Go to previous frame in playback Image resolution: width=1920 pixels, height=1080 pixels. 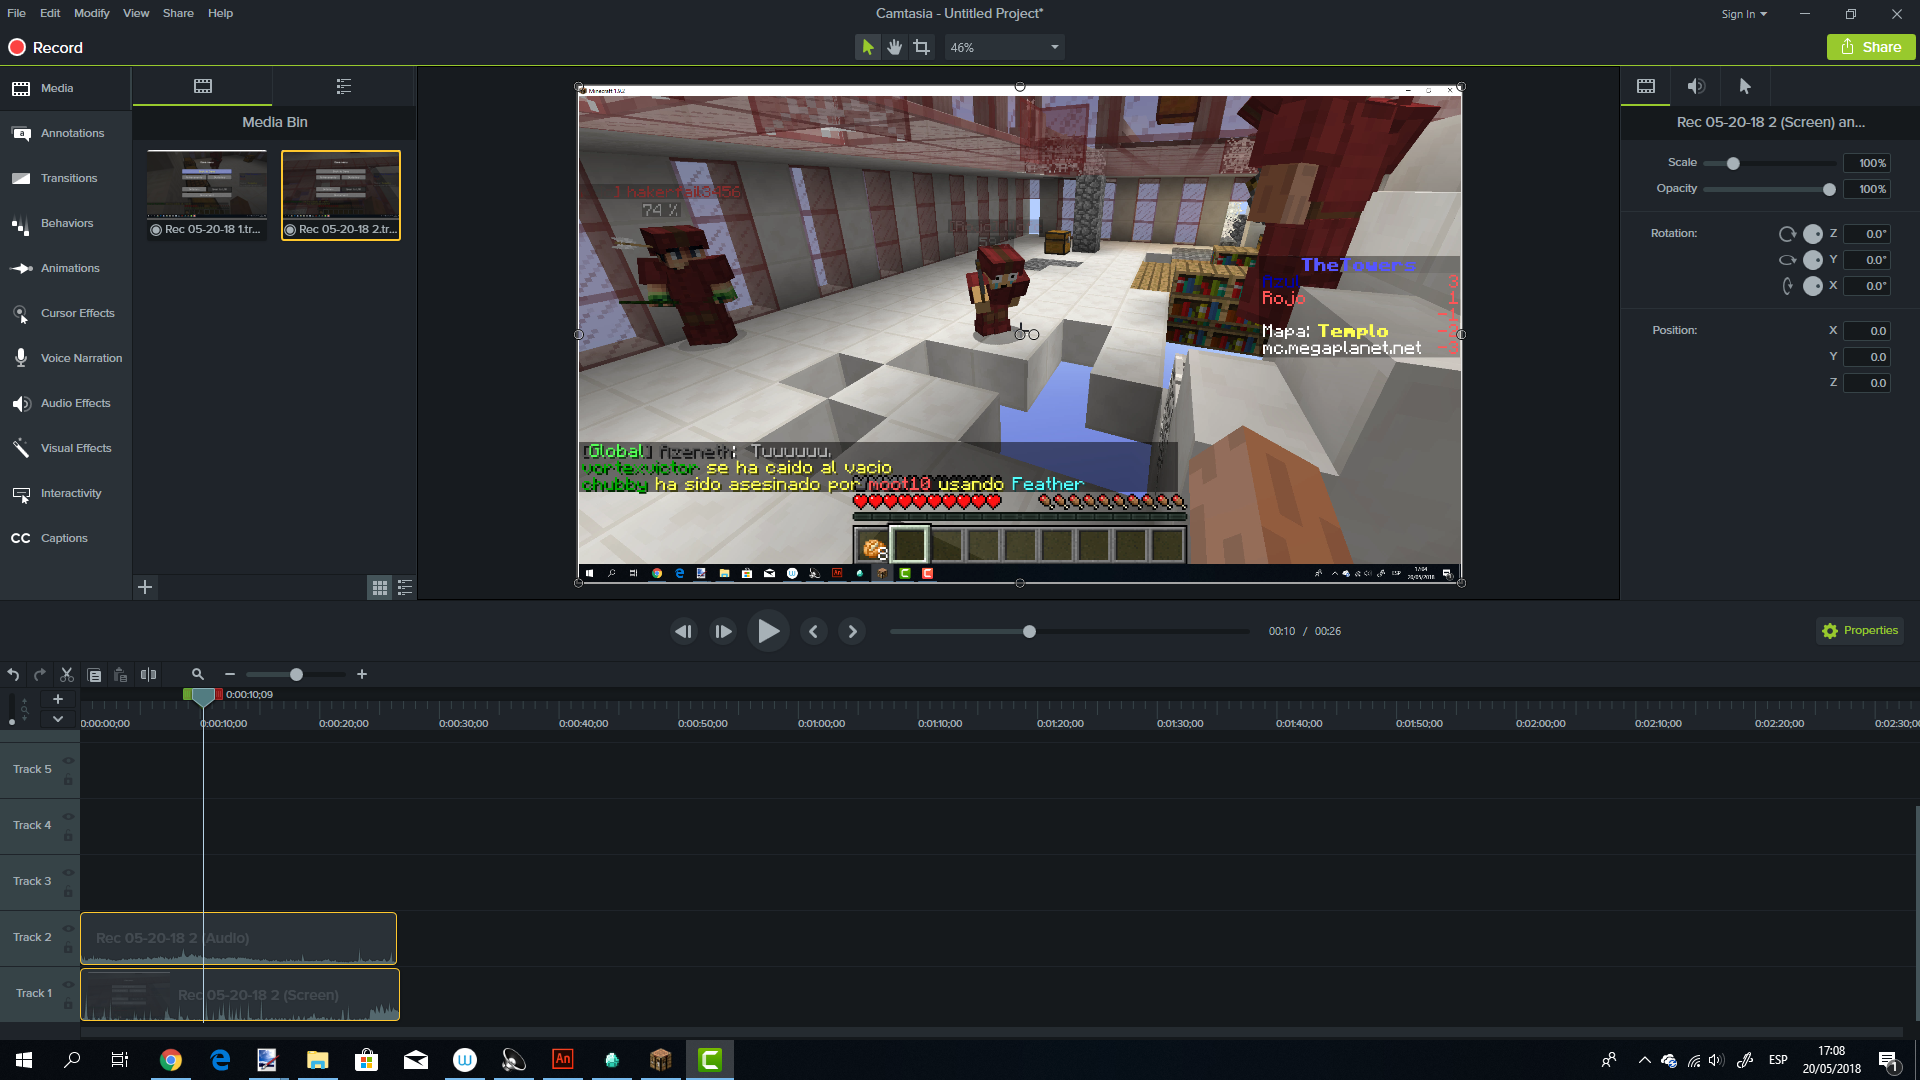coord(684,631)
